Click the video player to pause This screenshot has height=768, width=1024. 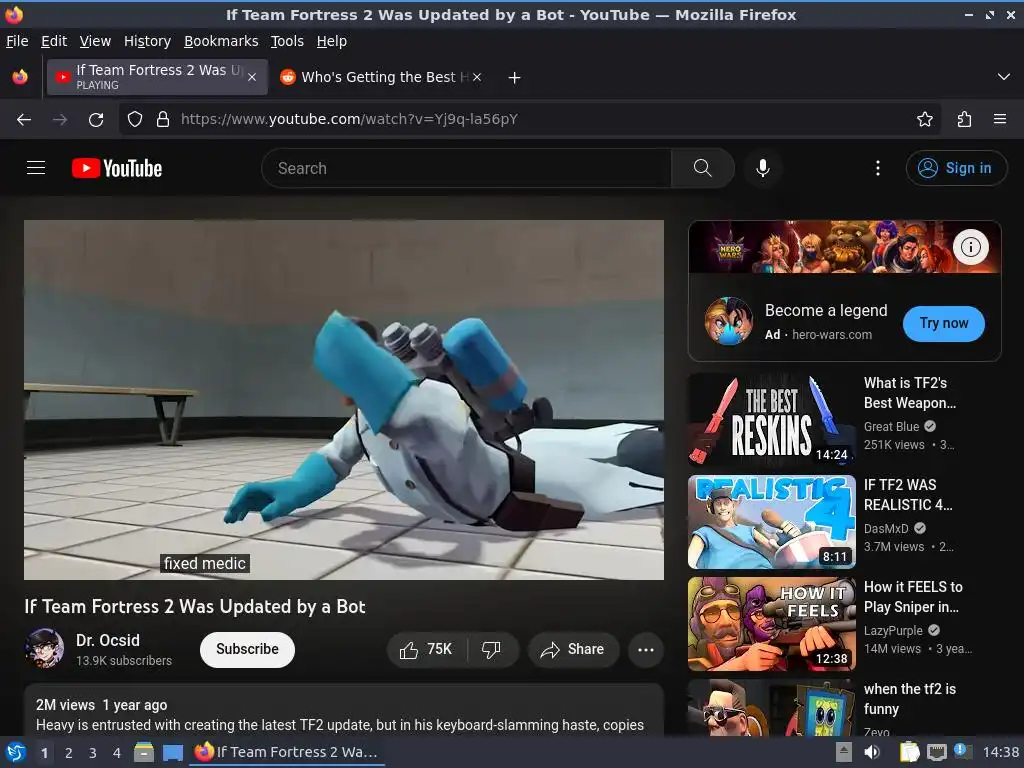344,400
